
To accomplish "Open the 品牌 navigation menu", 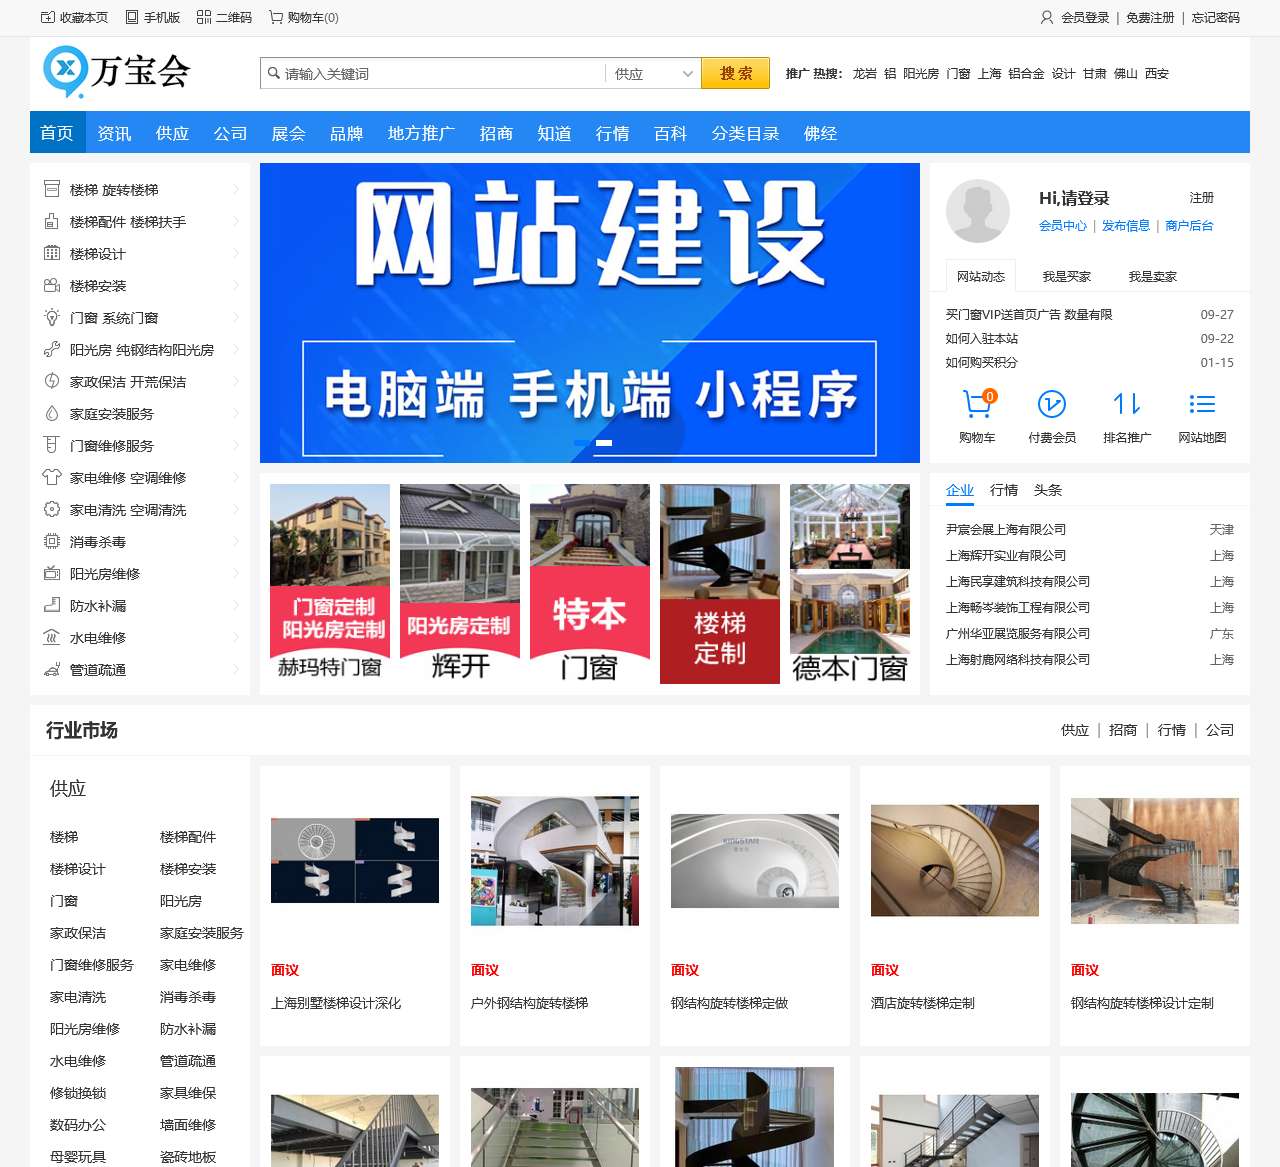I will click(347, 133).
